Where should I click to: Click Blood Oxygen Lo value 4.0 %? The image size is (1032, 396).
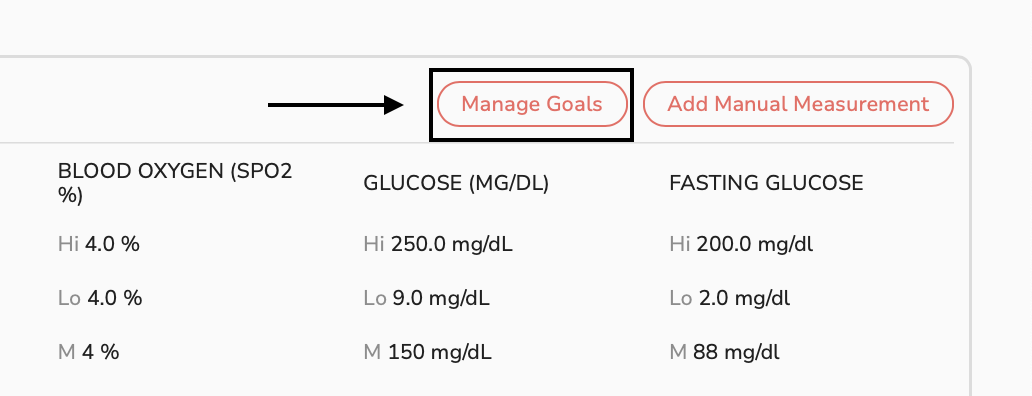pyautogui.click(x=115, y=299)
